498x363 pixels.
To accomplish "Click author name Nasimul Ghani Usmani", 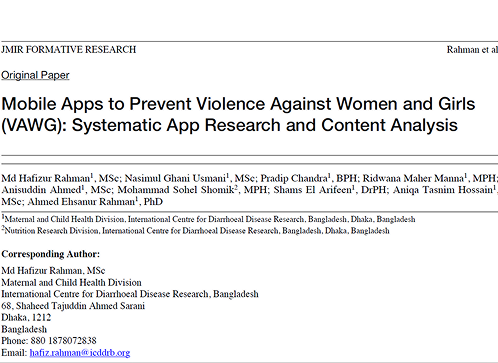I will [175, 178].
